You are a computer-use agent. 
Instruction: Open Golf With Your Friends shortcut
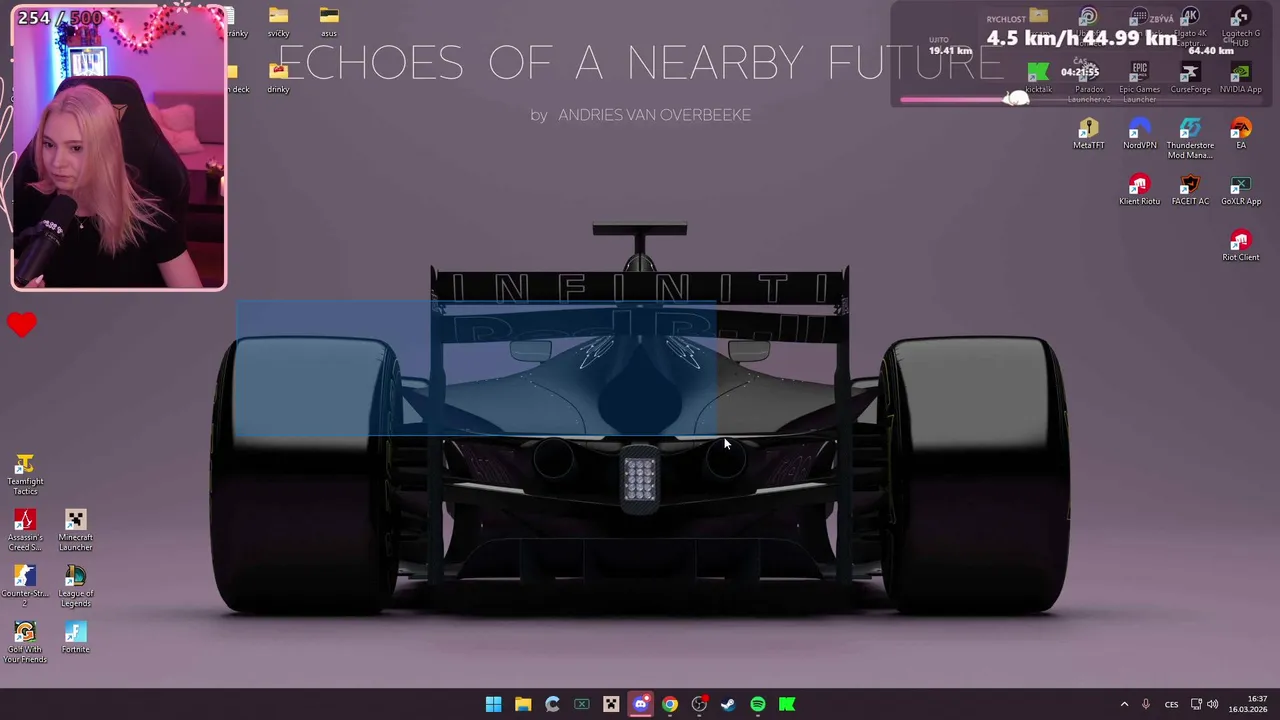click(x=25, y=643)
